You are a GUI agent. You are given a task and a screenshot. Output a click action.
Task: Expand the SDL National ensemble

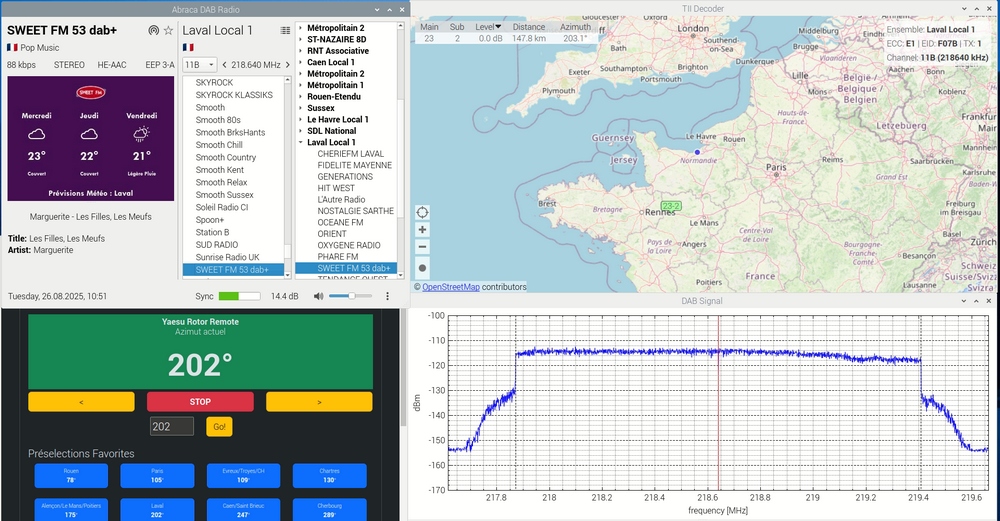[300, 131]
